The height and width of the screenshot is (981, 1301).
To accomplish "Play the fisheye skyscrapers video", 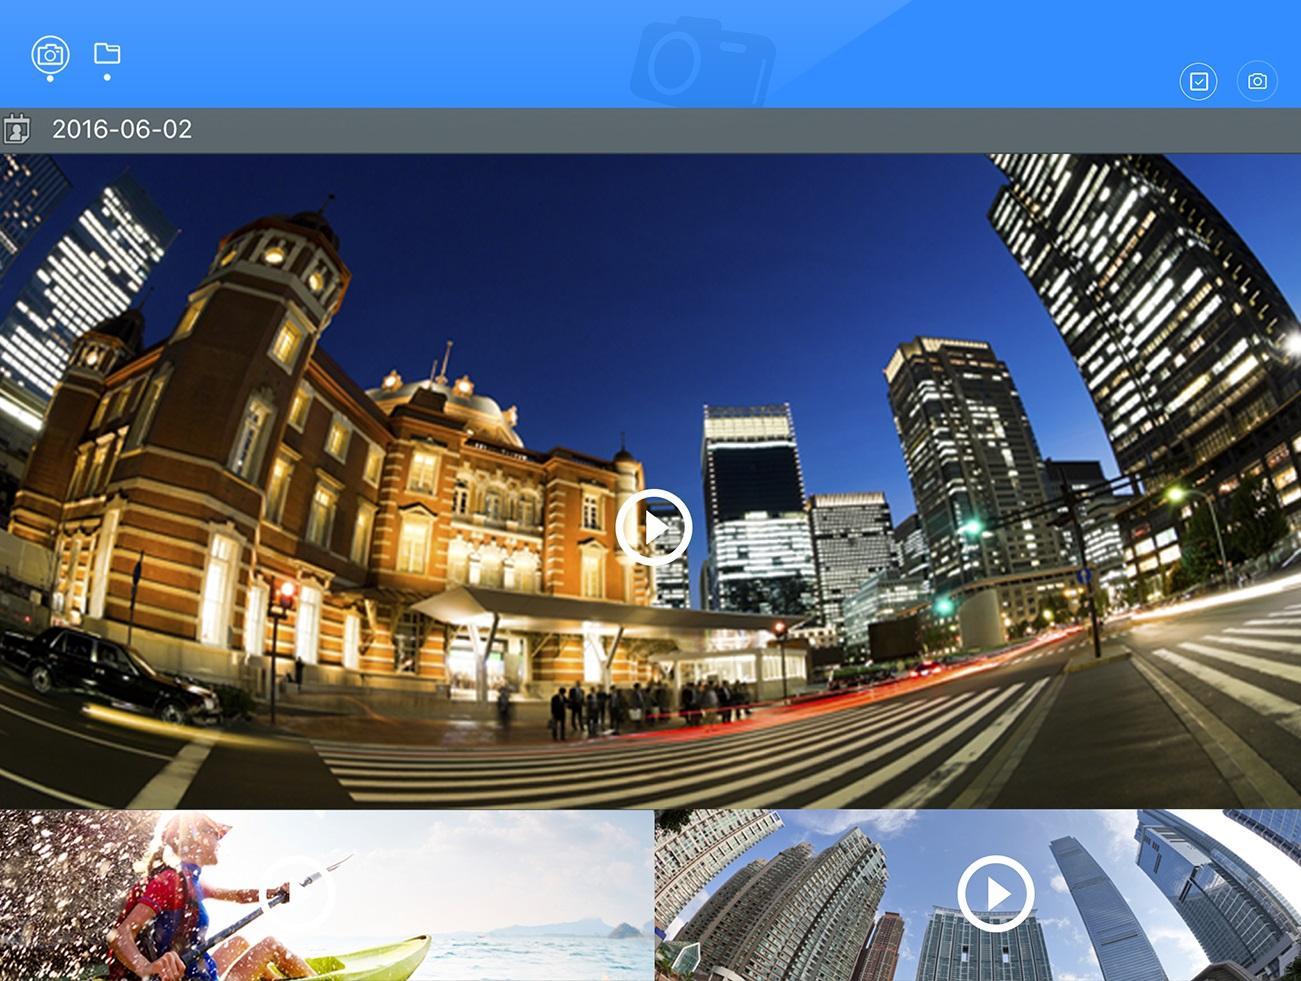I will 996,893.
